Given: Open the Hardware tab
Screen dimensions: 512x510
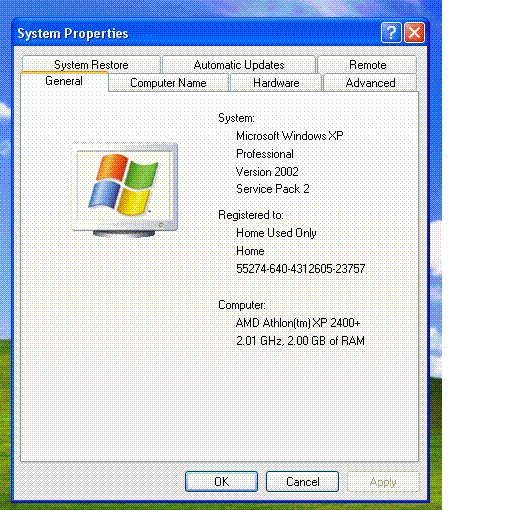Looking at the screenshot, I should (276, 83).
